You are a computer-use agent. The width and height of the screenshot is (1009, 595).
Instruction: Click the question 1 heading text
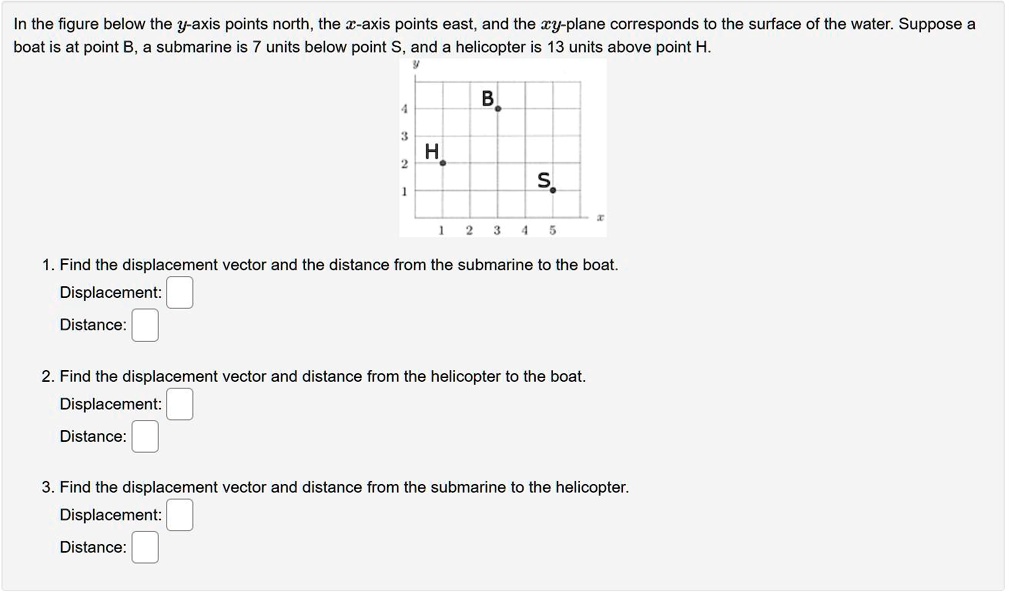click(330, 264)
